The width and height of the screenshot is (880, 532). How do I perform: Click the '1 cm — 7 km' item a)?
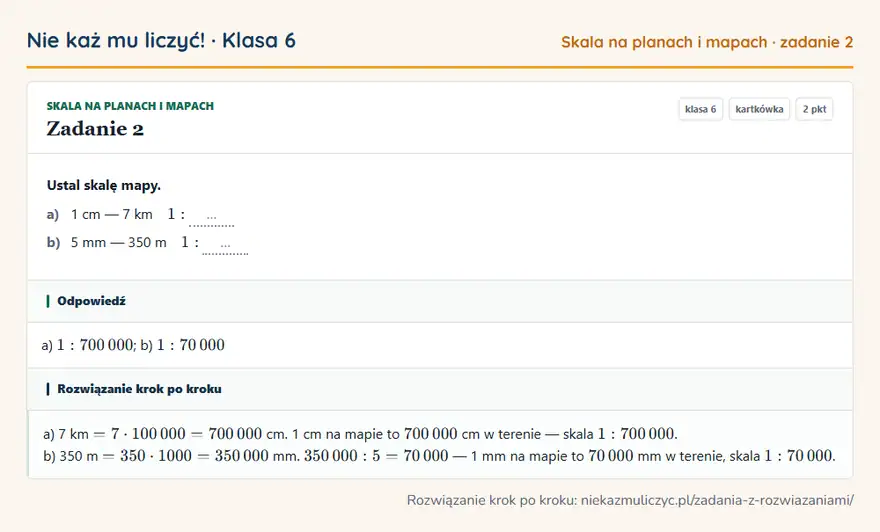coord(112,214)
